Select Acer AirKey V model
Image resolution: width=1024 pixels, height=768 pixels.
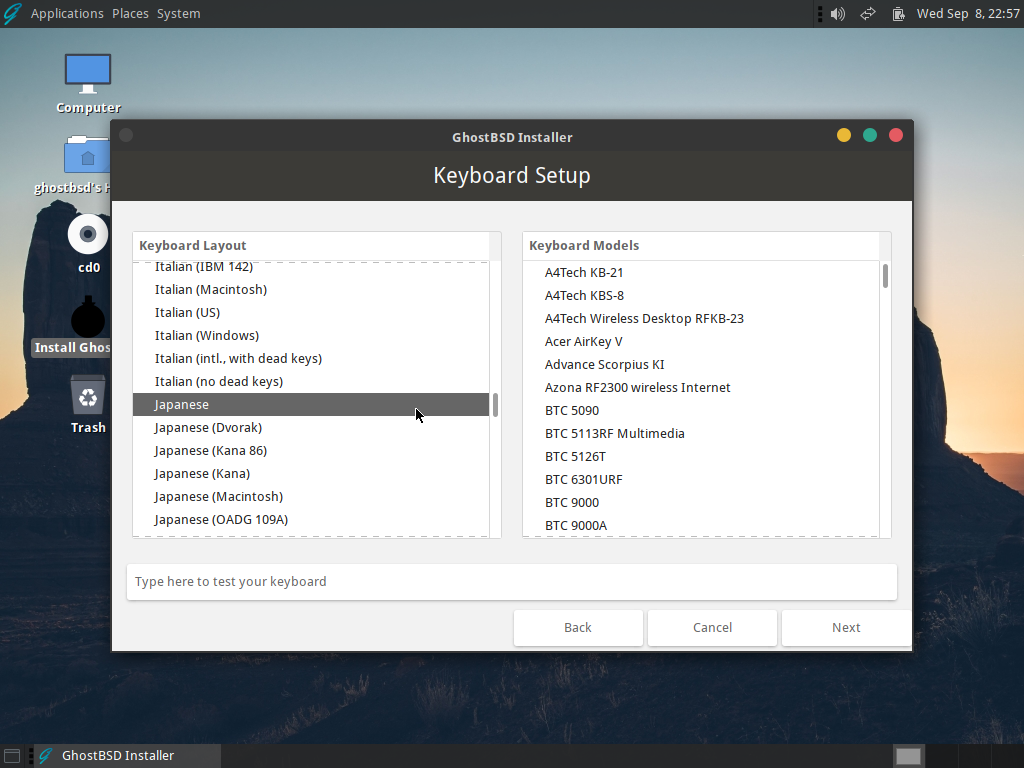[701, 342]
